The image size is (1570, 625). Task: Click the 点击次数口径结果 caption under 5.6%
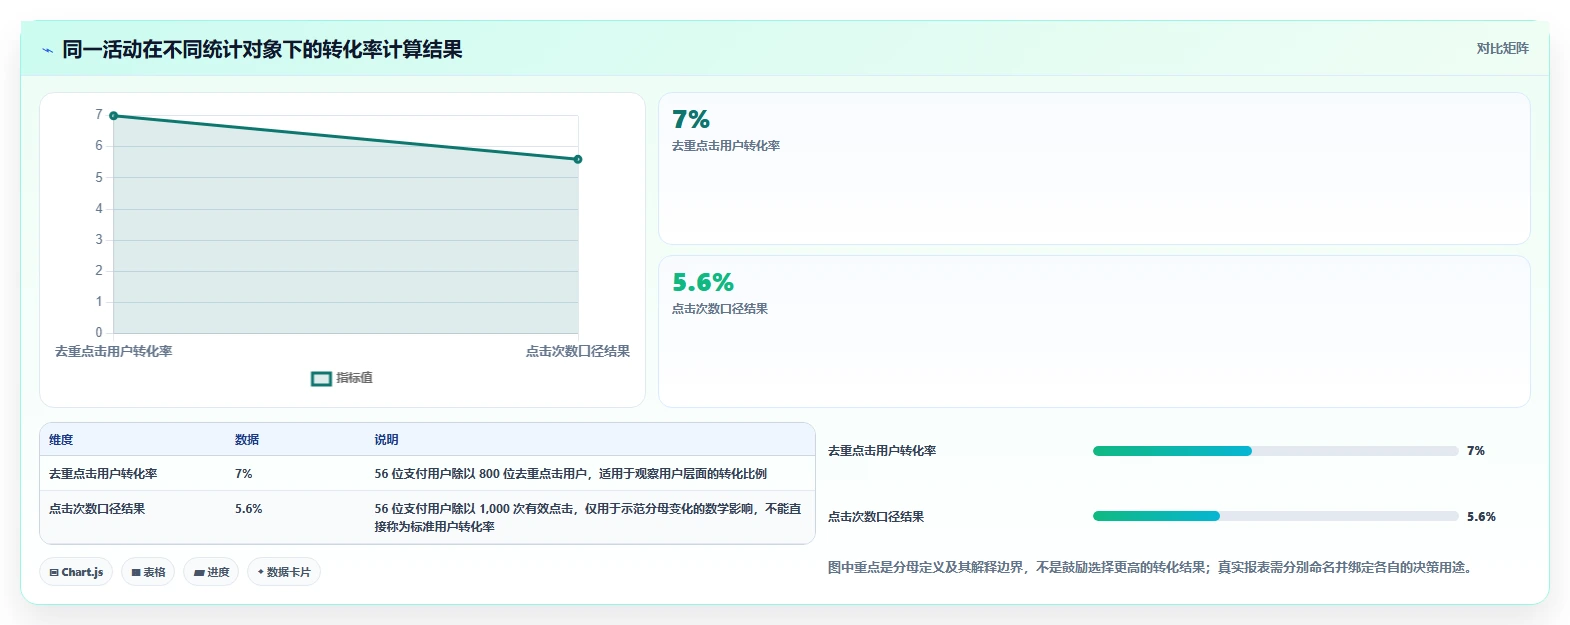[x=720, y=309]
